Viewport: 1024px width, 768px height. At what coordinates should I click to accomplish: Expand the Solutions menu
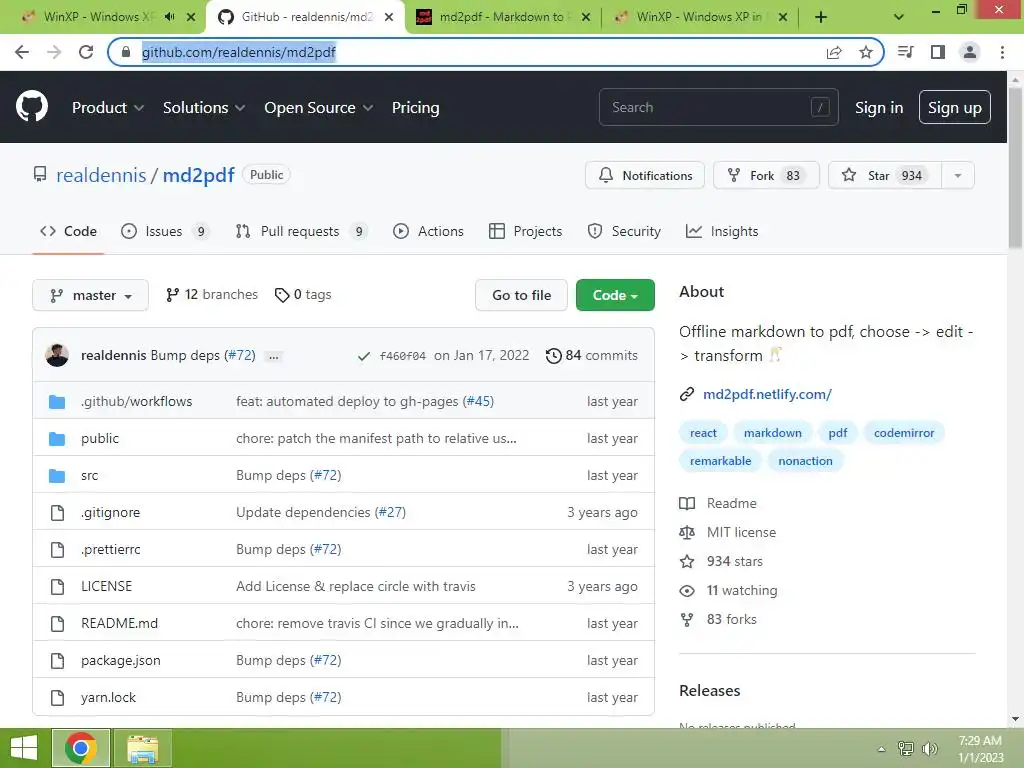click(204, 108)
